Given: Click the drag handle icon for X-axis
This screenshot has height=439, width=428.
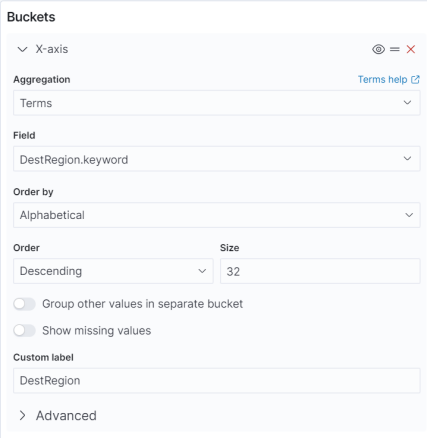Looking at the screenshot, I should point(395,49).
